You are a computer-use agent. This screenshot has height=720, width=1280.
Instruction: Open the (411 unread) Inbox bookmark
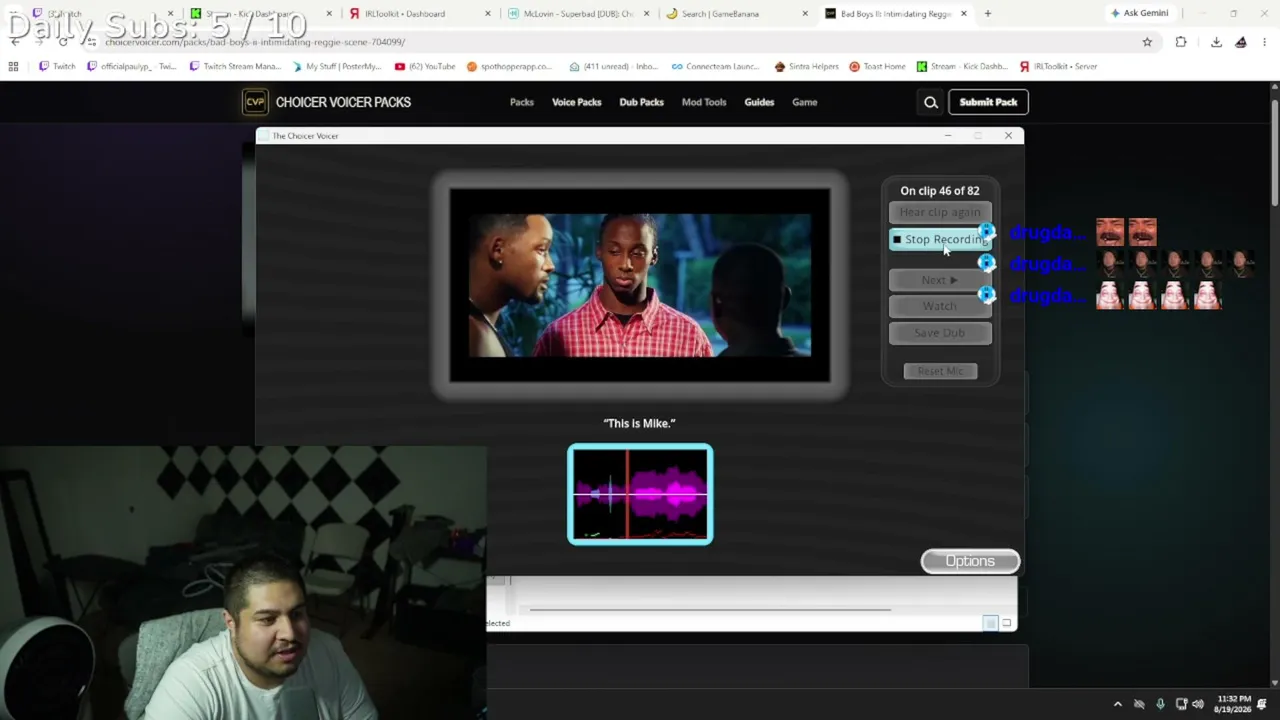(x=614, y=66)
